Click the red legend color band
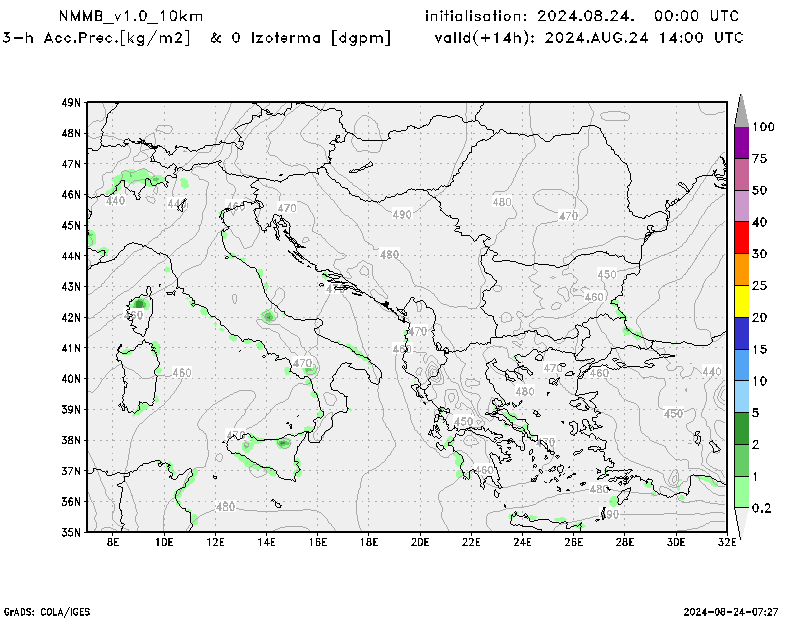The height and width of the screenshot is (618, 800). (x=741, y=238)
